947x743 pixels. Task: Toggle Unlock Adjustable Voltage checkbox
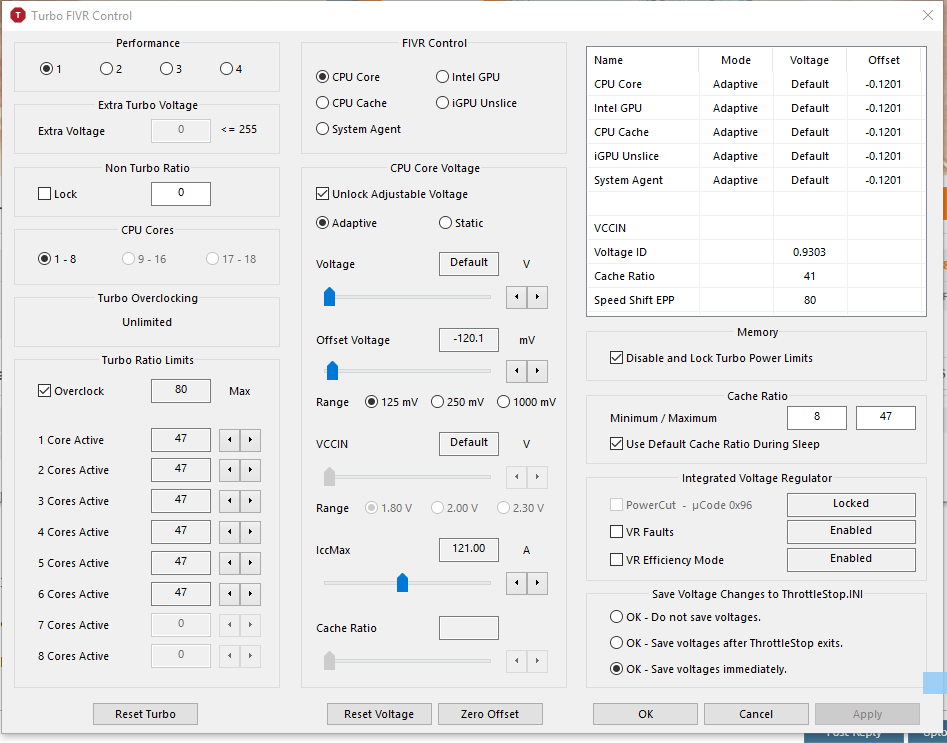[392, 194]
